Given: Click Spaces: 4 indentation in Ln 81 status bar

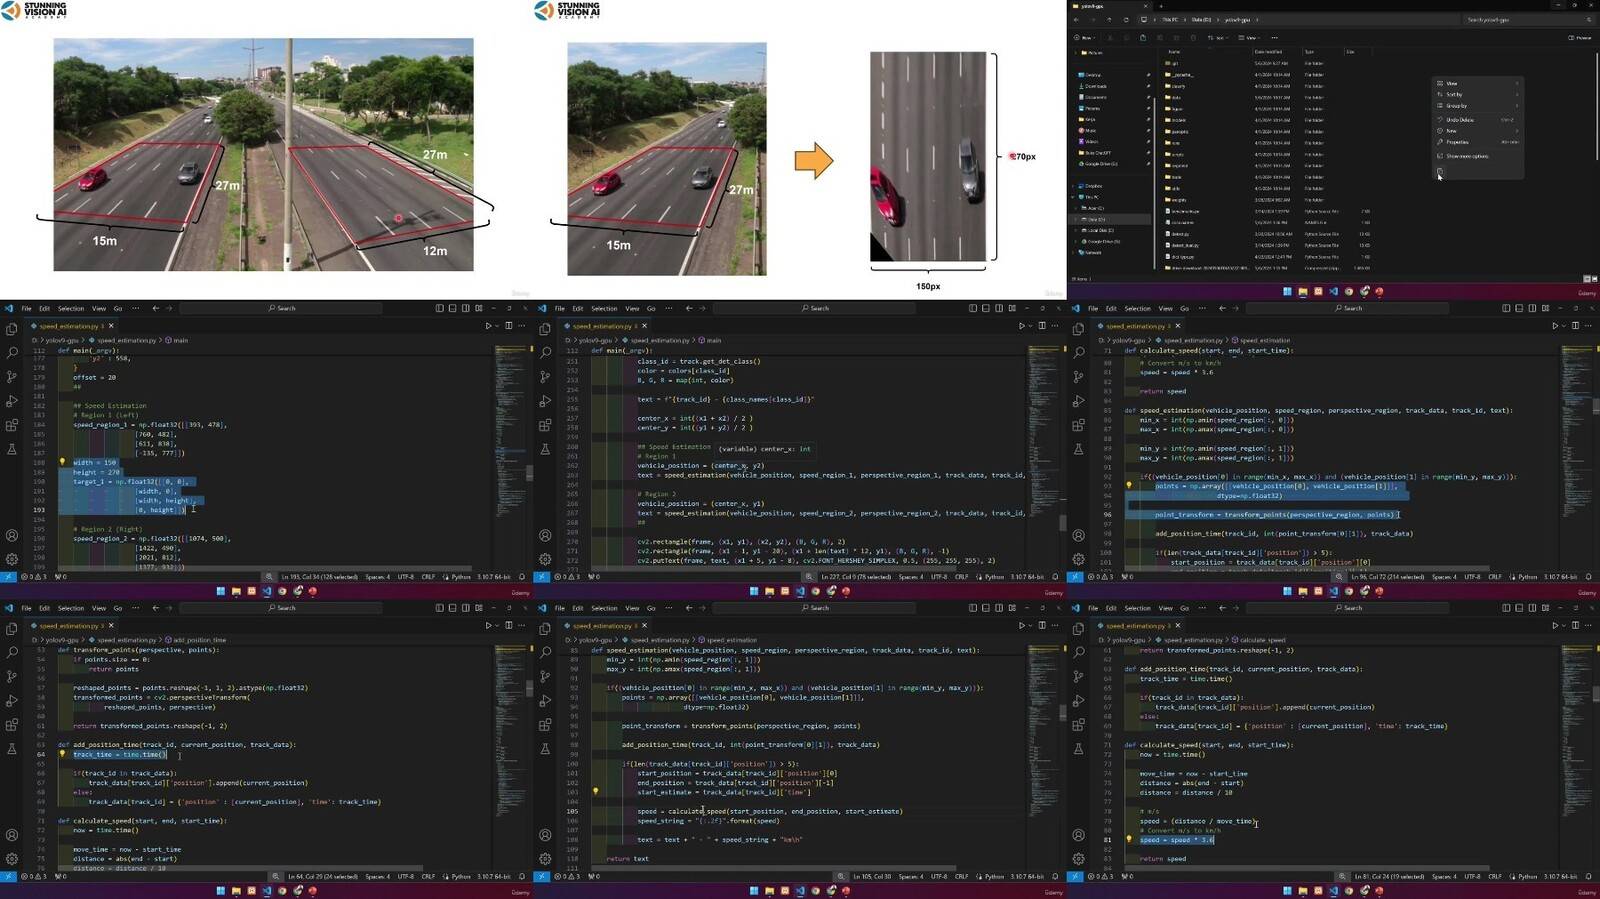Looking at the screenshot, I should [1444, 877].
